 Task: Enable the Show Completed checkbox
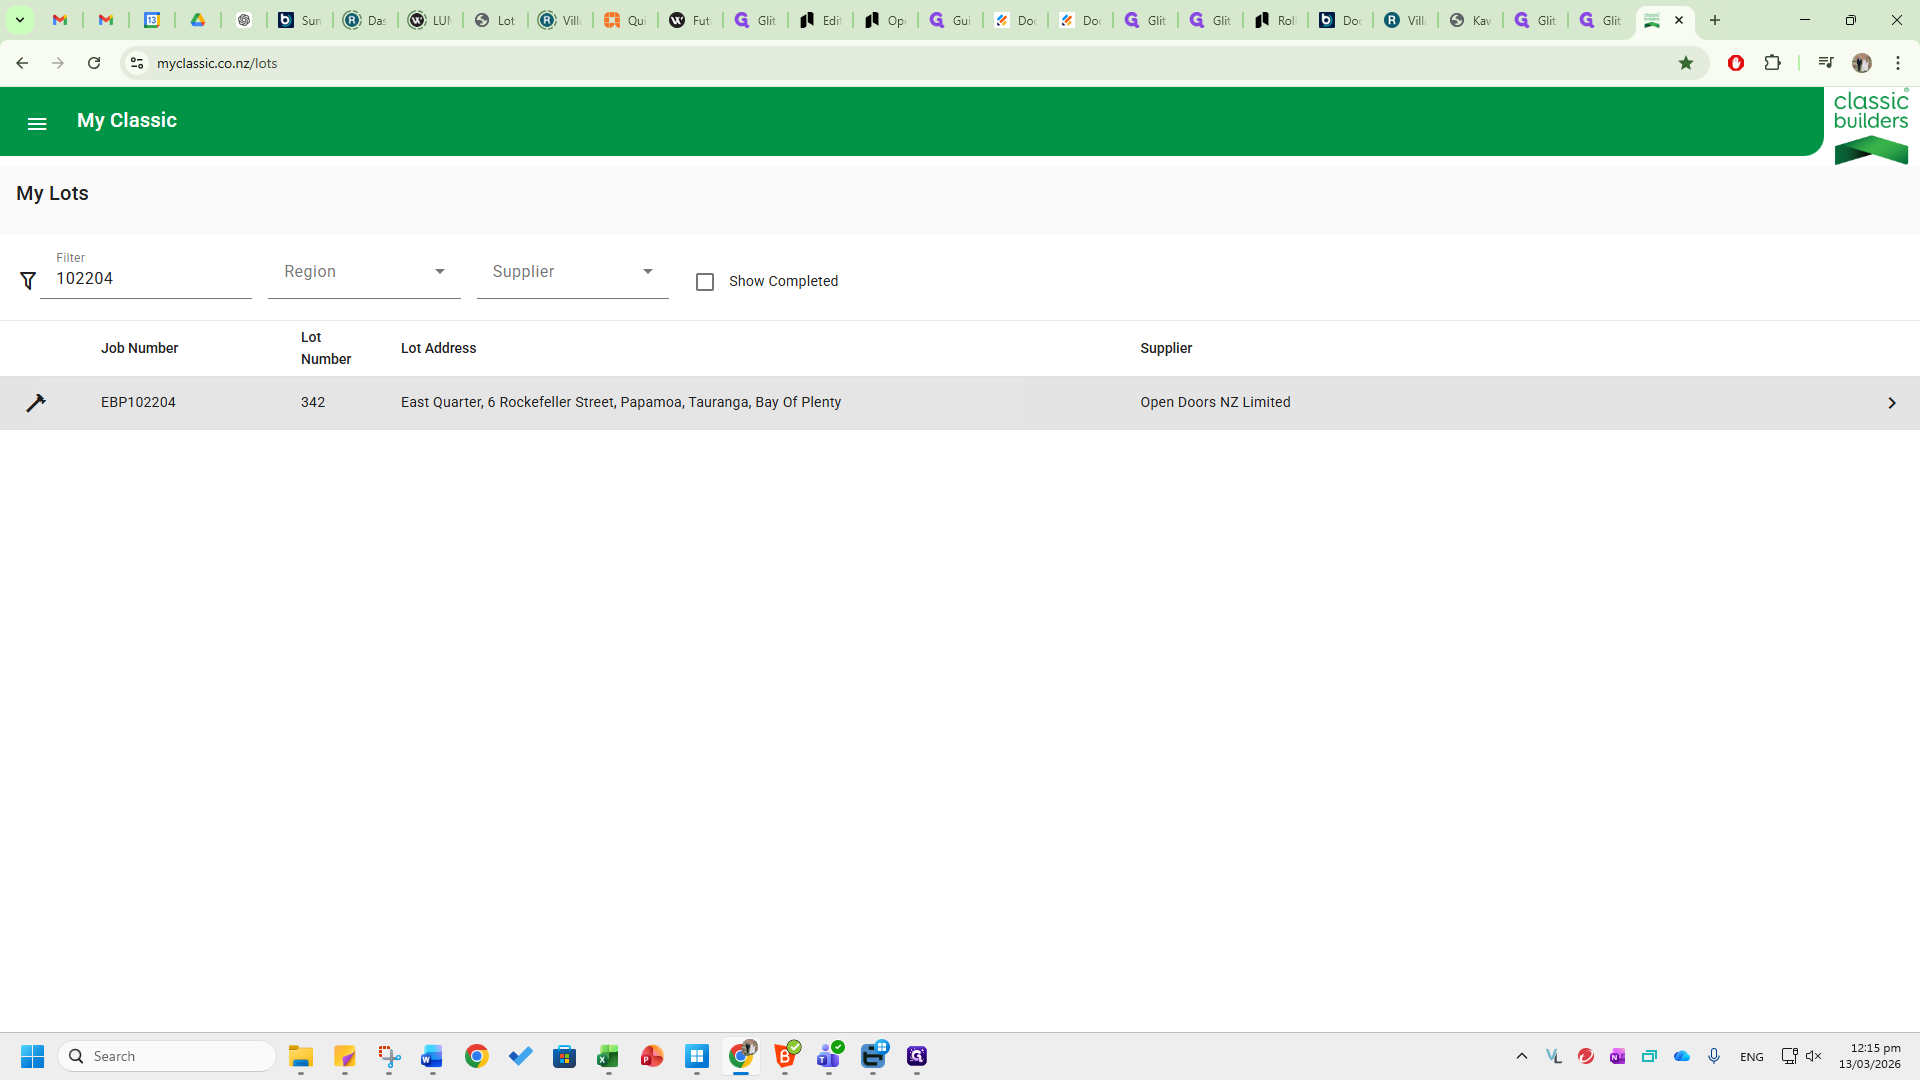(x=705, y=282)
